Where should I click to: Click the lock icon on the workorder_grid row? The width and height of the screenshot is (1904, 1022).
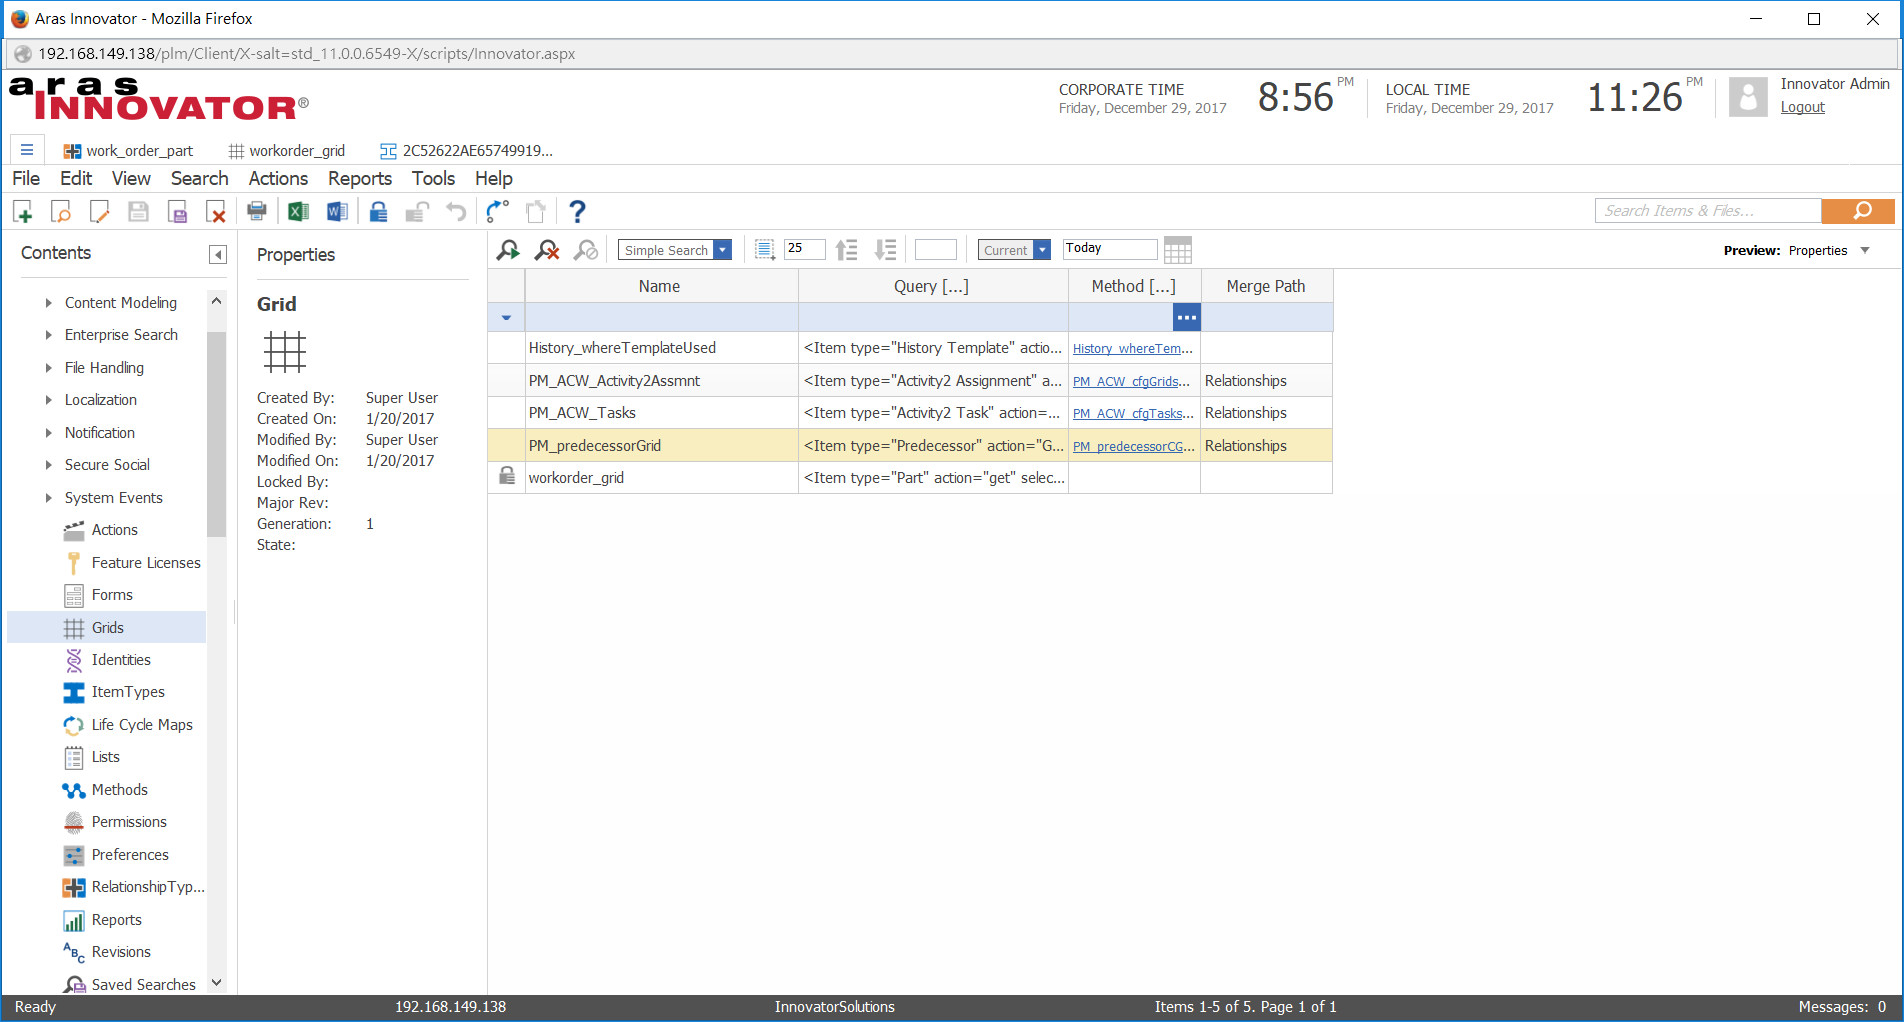tap(507, 477)
